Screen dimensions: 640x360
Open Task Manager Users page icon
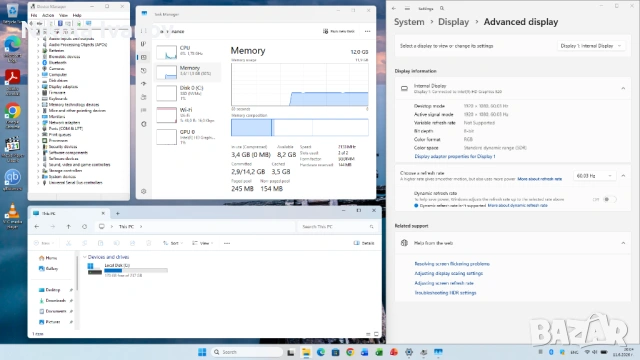click(x=144, y=97)
